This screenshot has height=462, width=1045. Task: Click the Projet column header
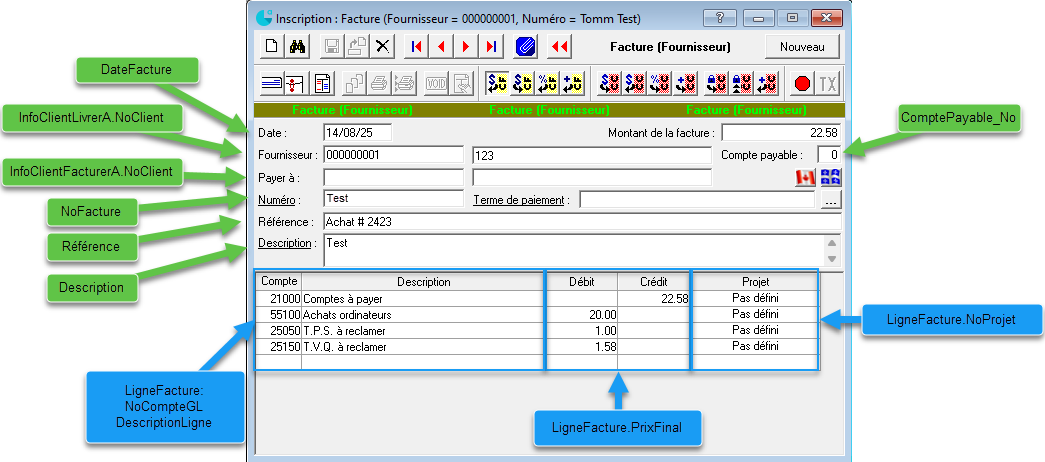(754, 282)
